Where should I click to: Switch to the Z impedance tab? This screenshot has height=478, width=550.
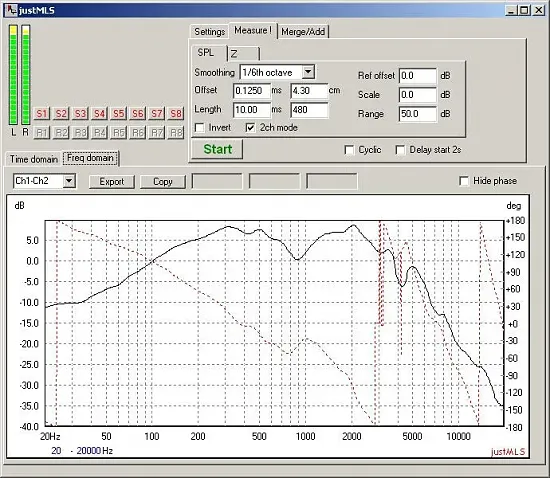click(243, 54)
